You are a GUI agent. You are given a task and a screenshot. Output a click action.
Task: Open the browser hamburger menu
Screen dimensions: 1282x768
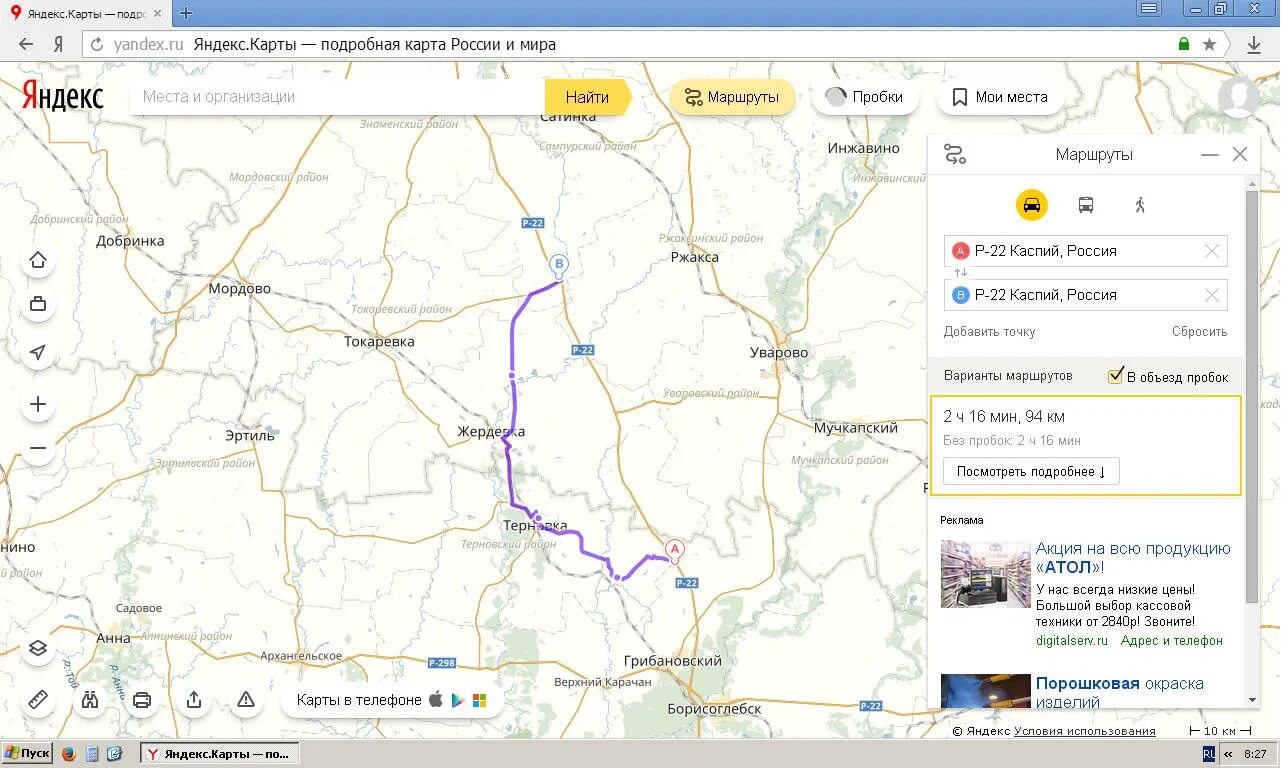[1149, 8]
